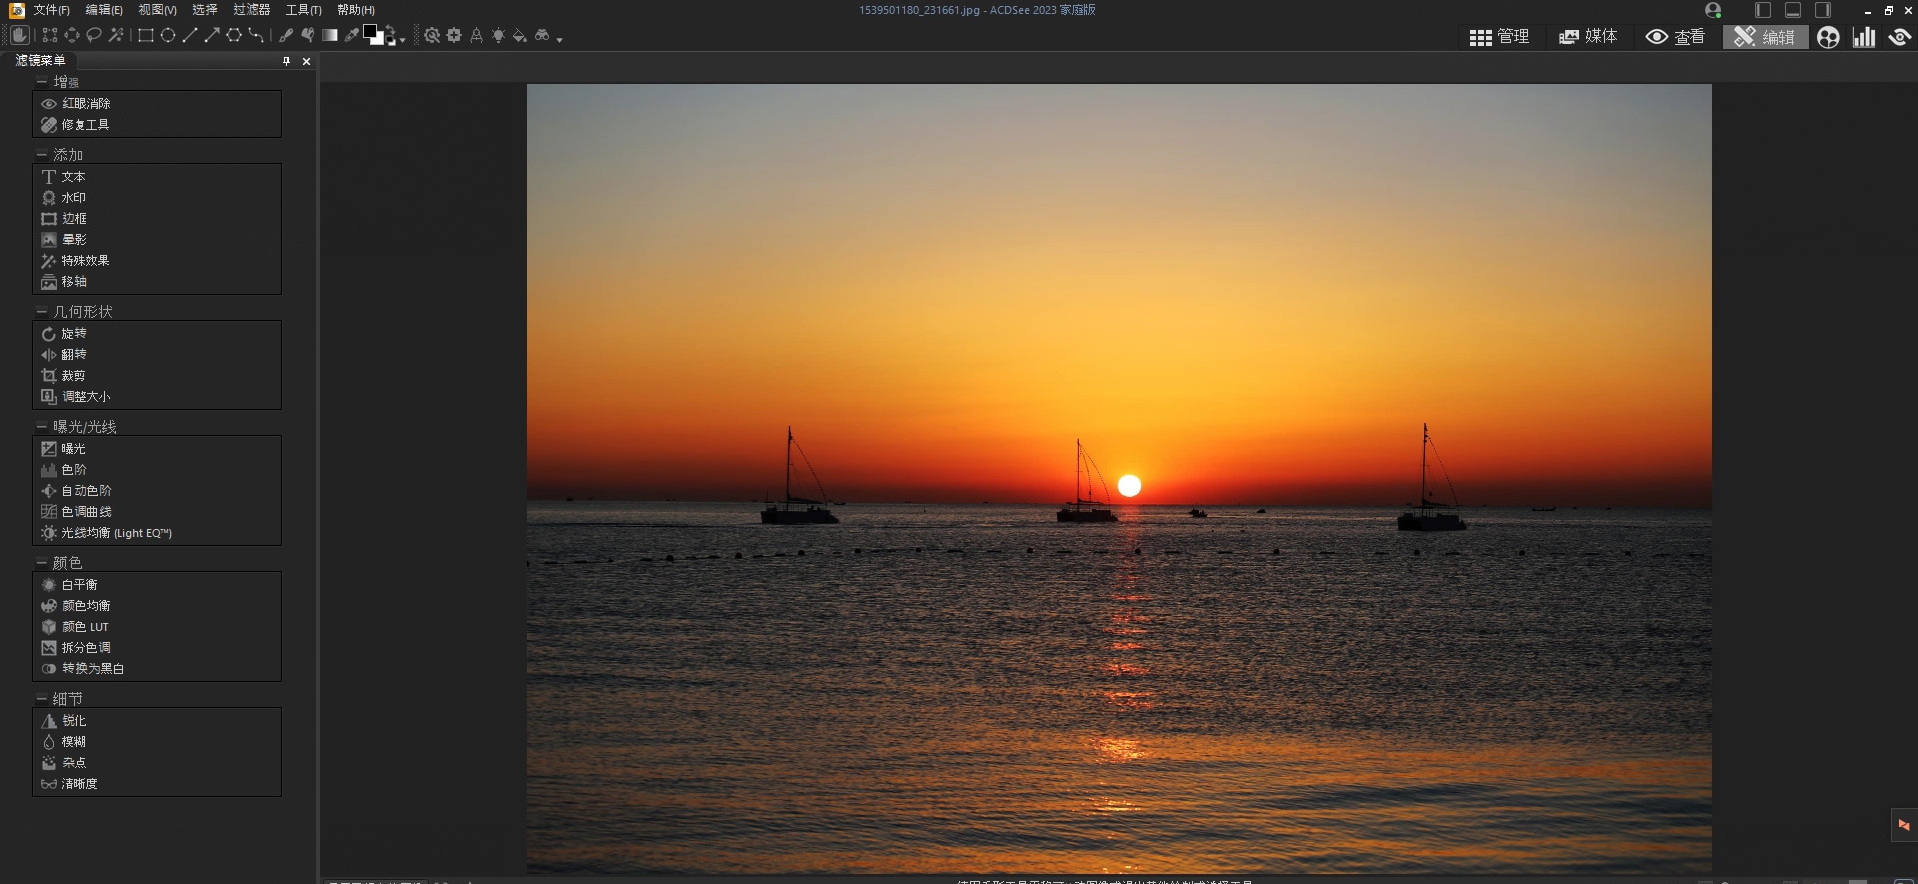Switch to the 管理 Manage mode tab

tap(1499, 37)
